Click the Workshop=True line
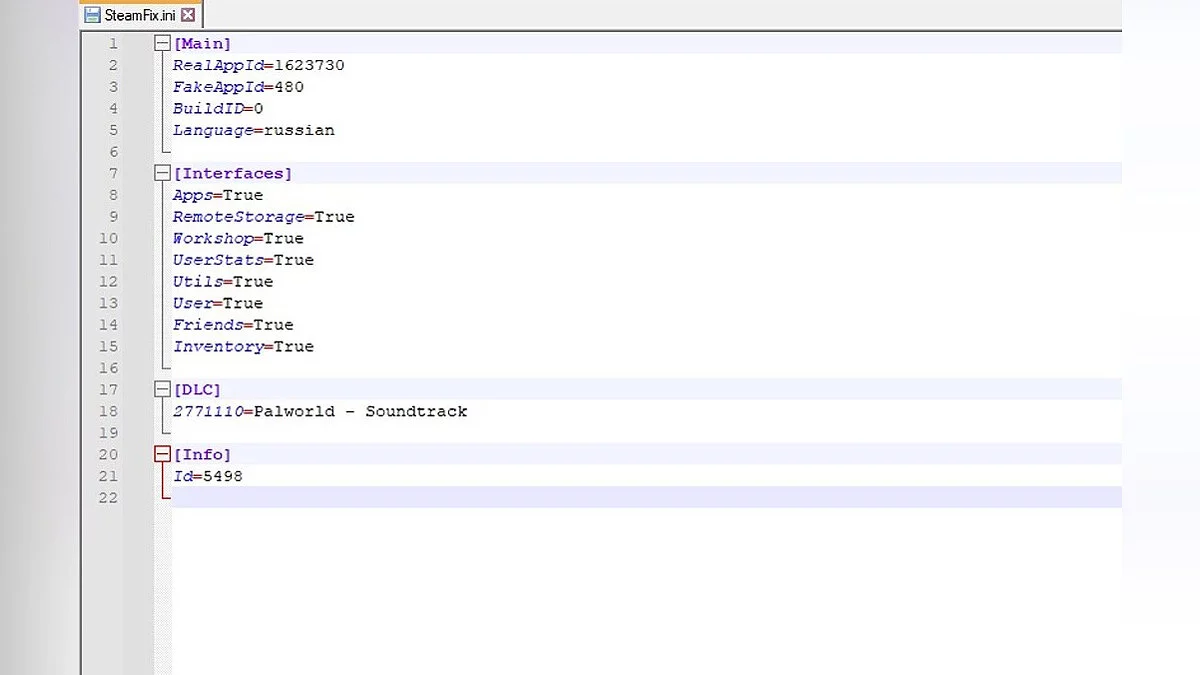This screenshot has height=675, width=1200. click(238, 239)
